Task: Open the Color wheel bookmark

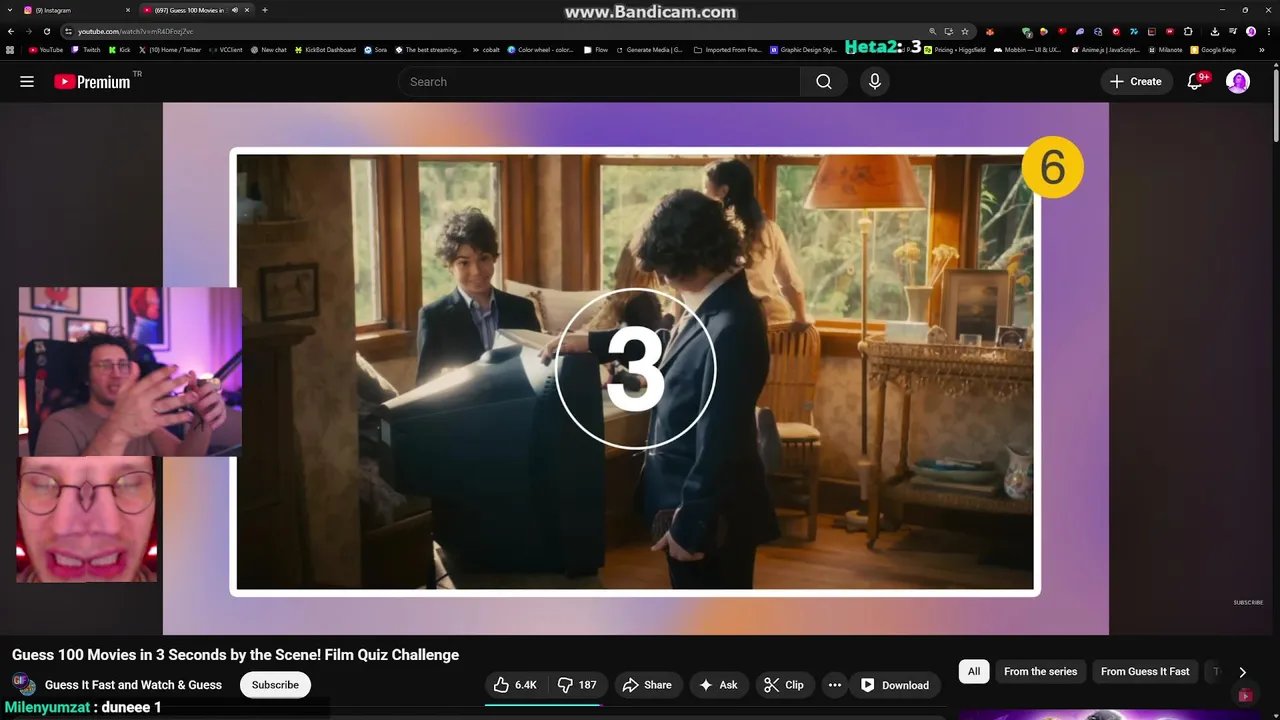Action: (x=541, y=49)
